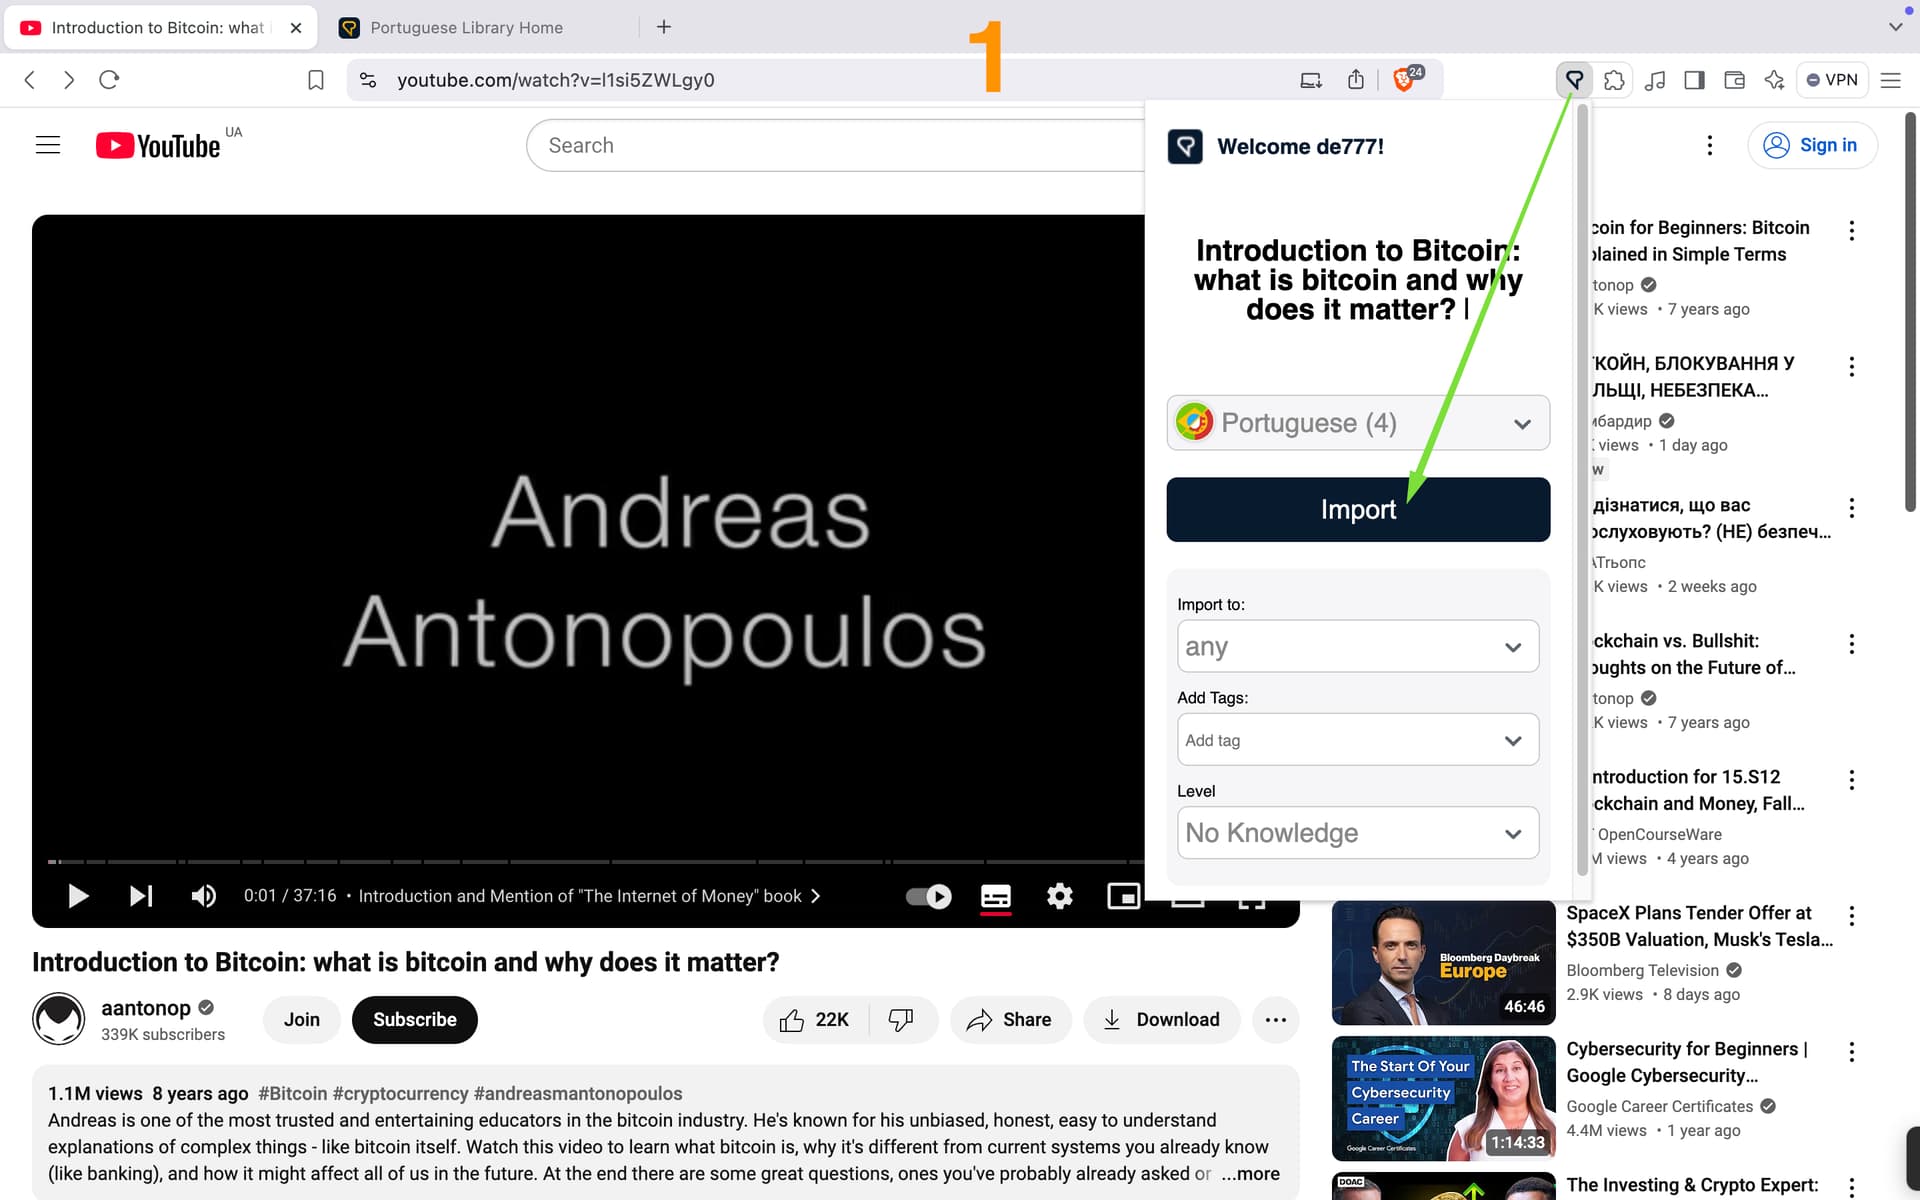This screenshot has width=1920, height=1200.
Task: Click the share icon in address bar
Action: 1356,80
